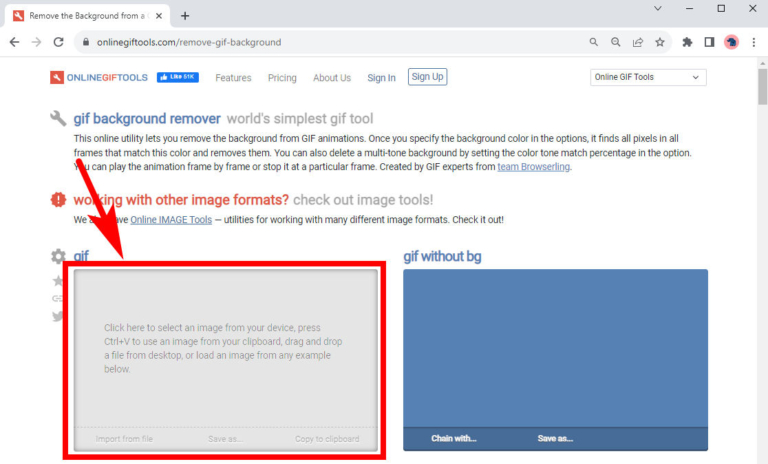Expand the Online GIF Tools dropdown

click(x=648, y=78)
